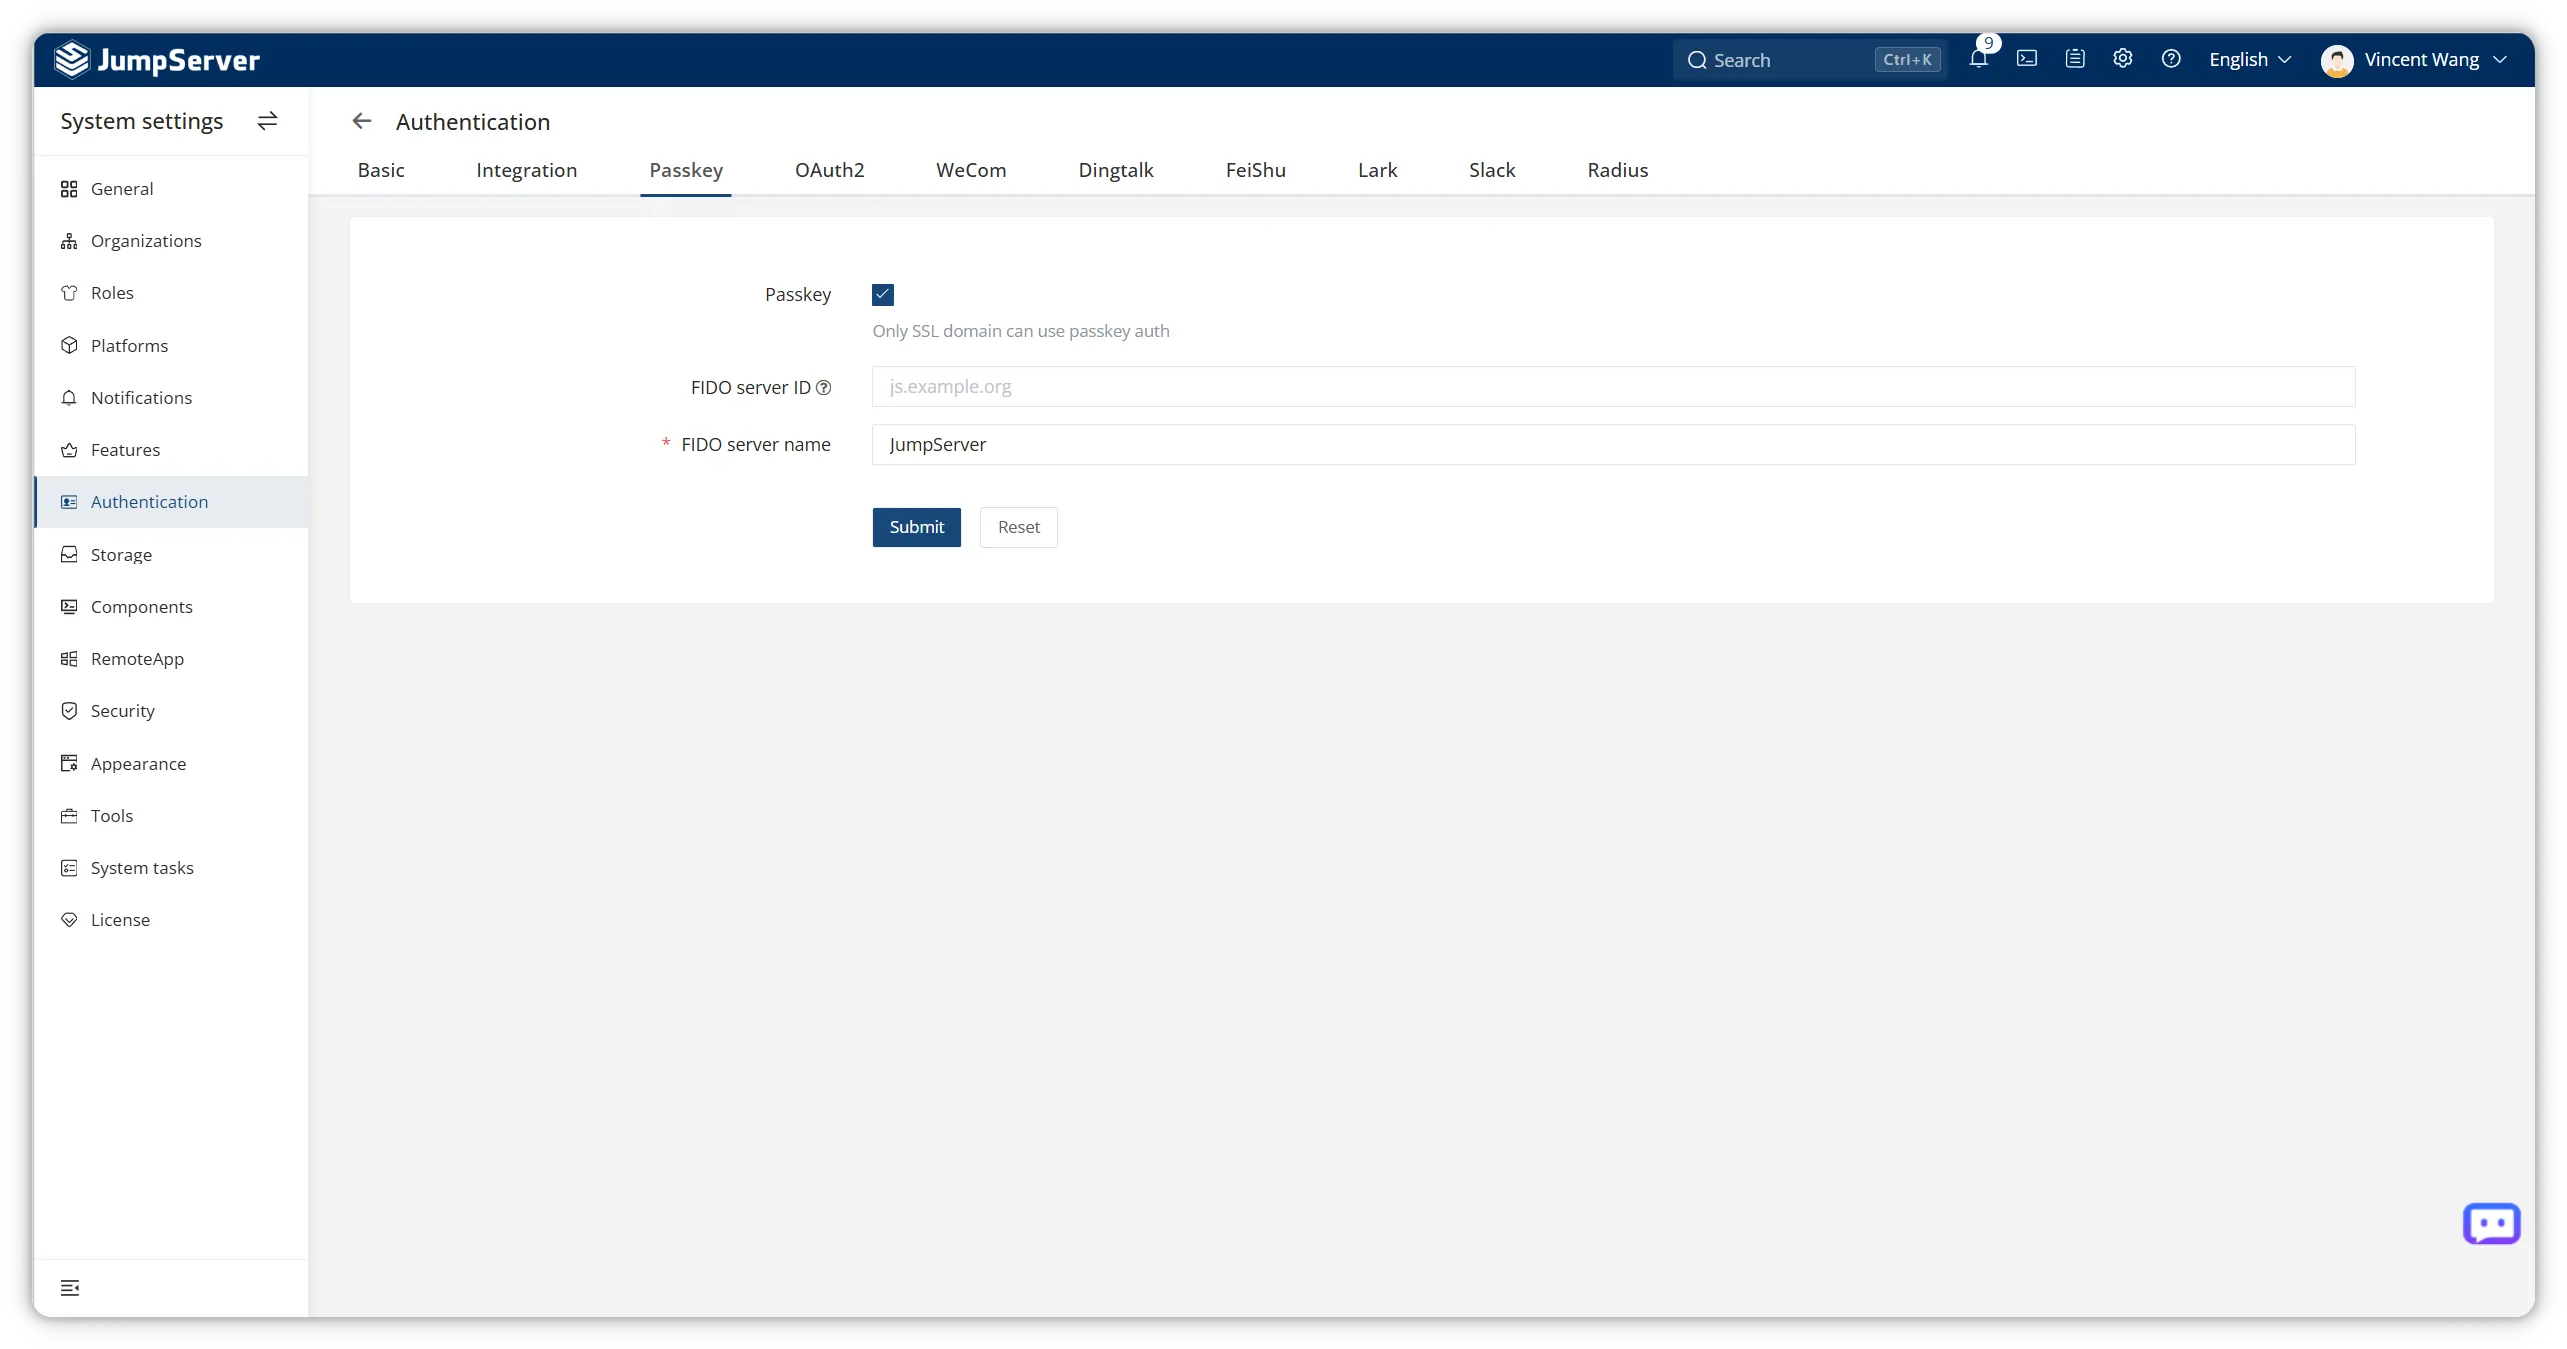Click the System tasks sidebar icon
The height and width of the screenshot is (1349, 2567).
coord(69,868)
